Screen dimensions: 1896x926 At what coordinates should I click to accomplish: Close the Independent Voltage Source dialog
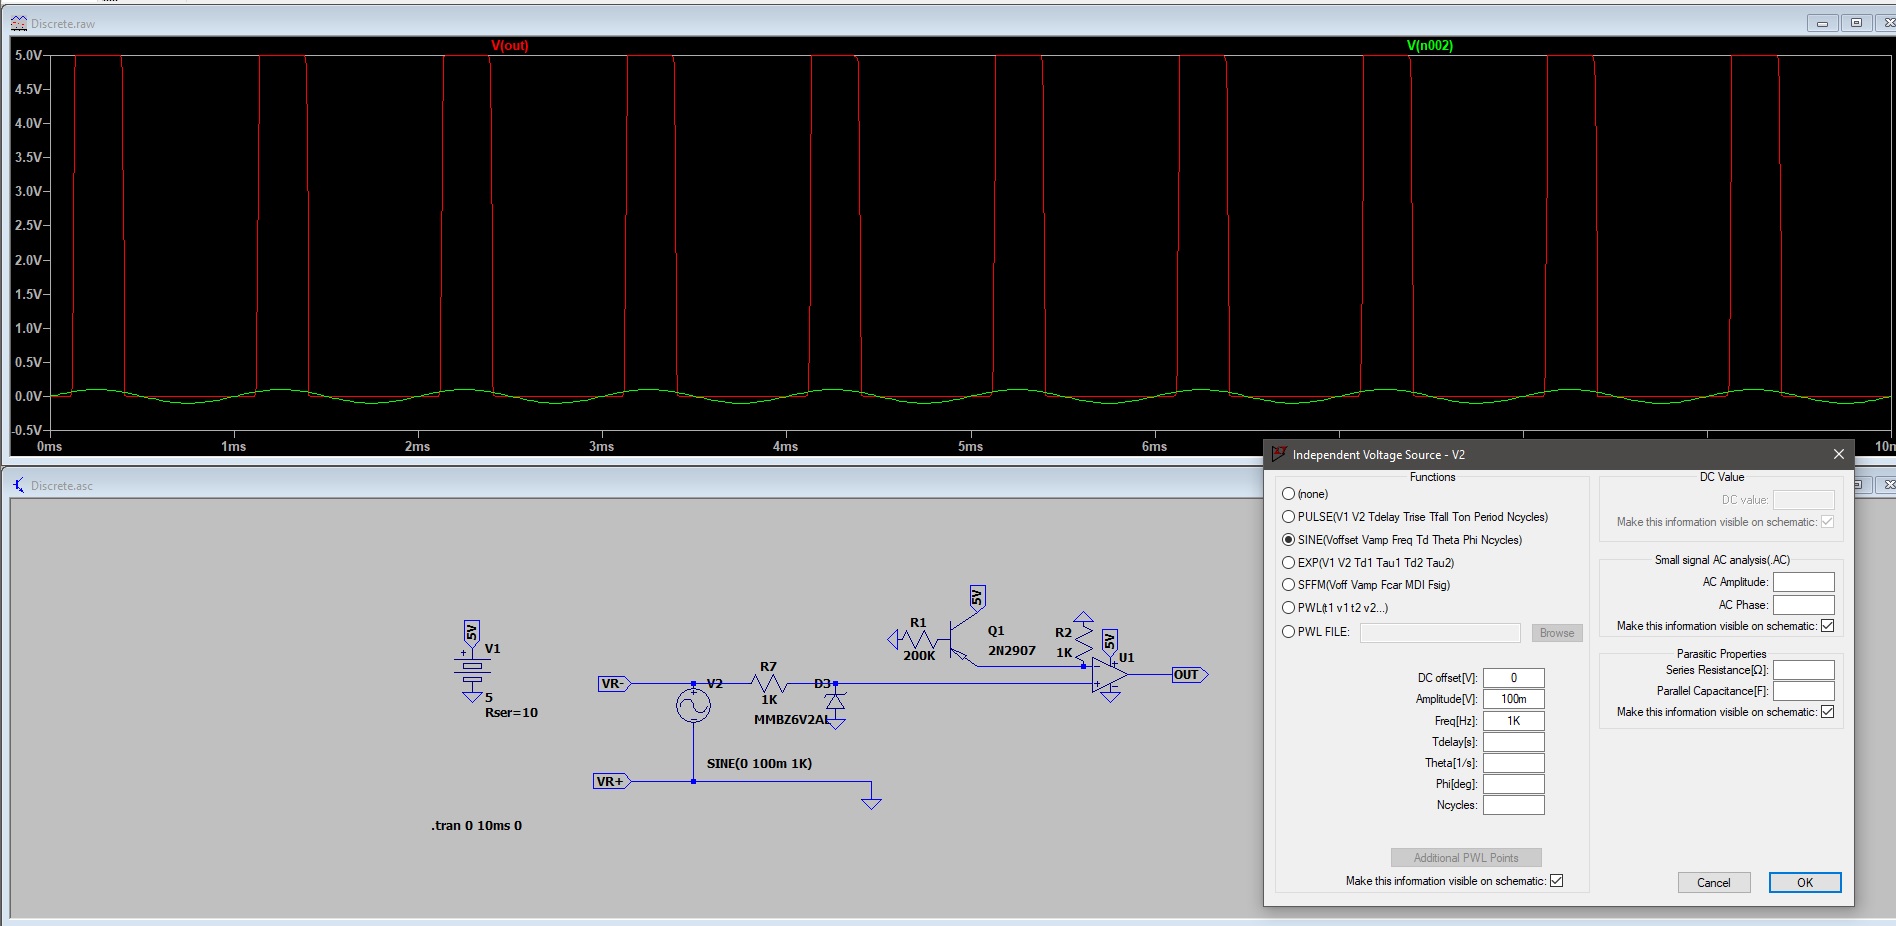click(x=1838, y=454)
